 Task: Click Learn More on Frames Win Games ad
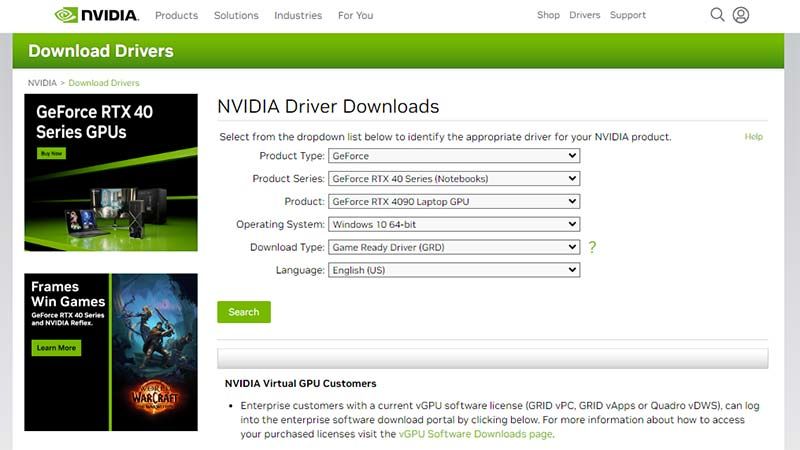(56, 348)
